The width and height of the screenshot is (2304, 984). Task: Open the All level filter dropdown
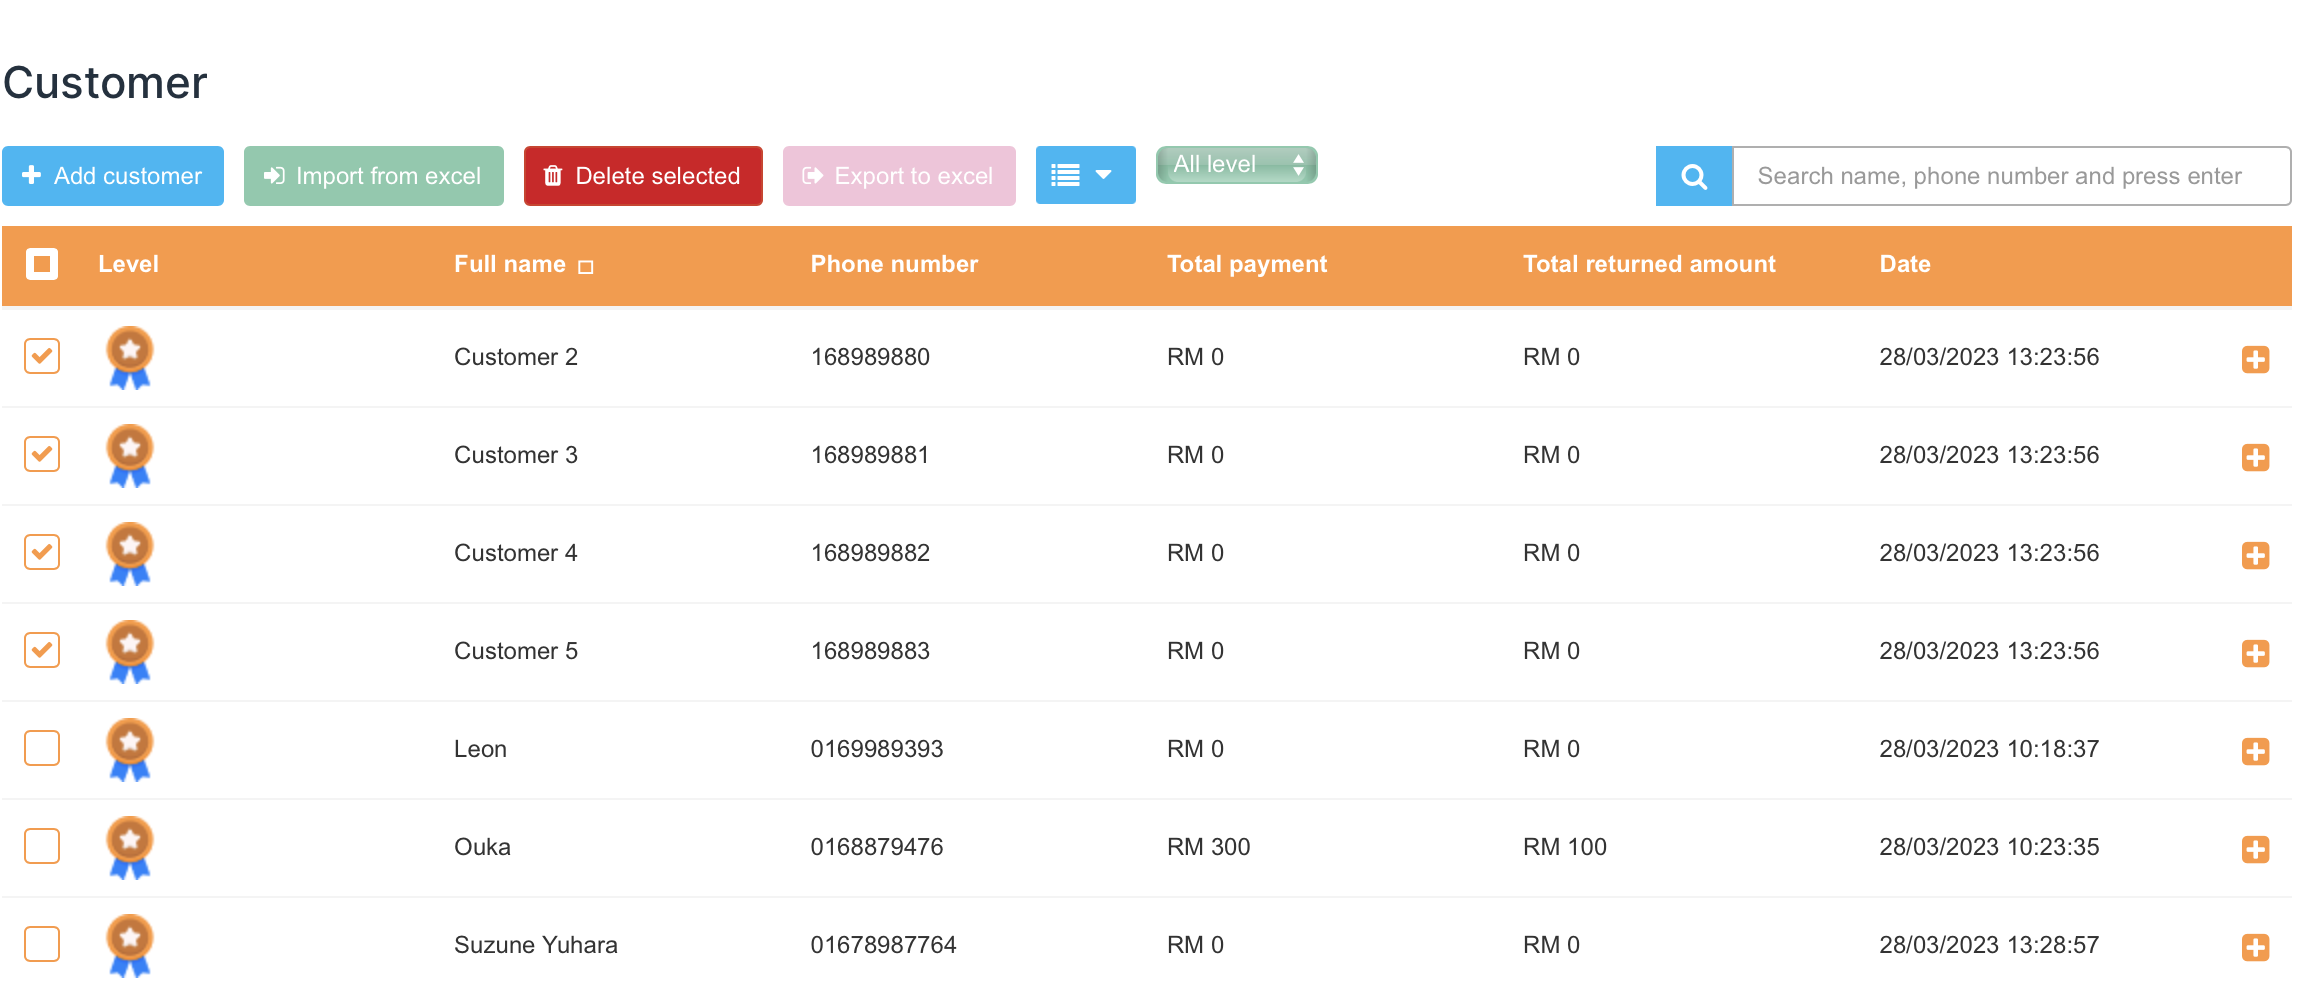(1236, 165)
